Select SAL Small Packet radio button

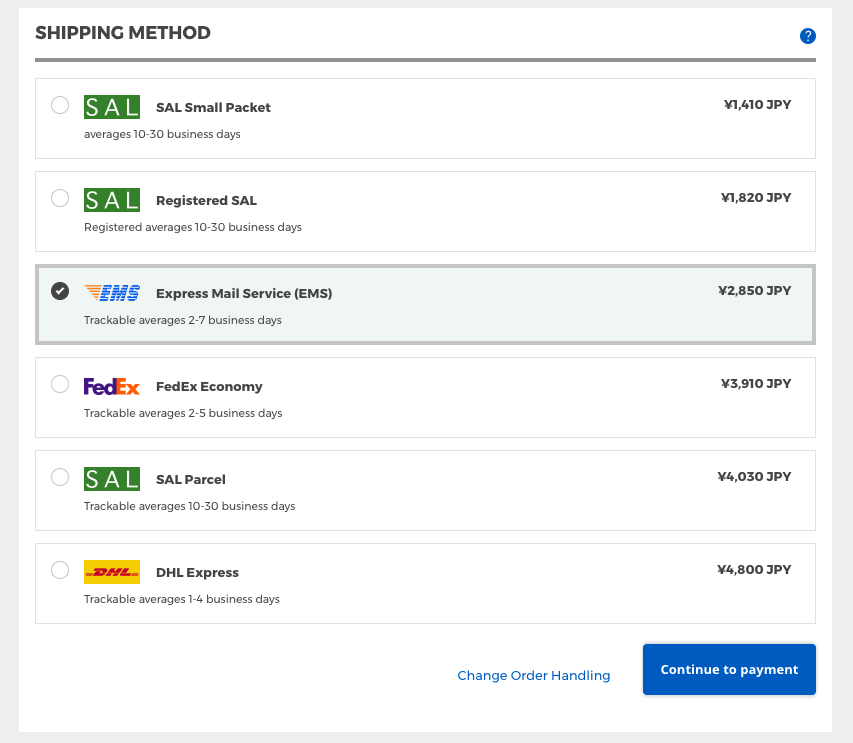60,105
